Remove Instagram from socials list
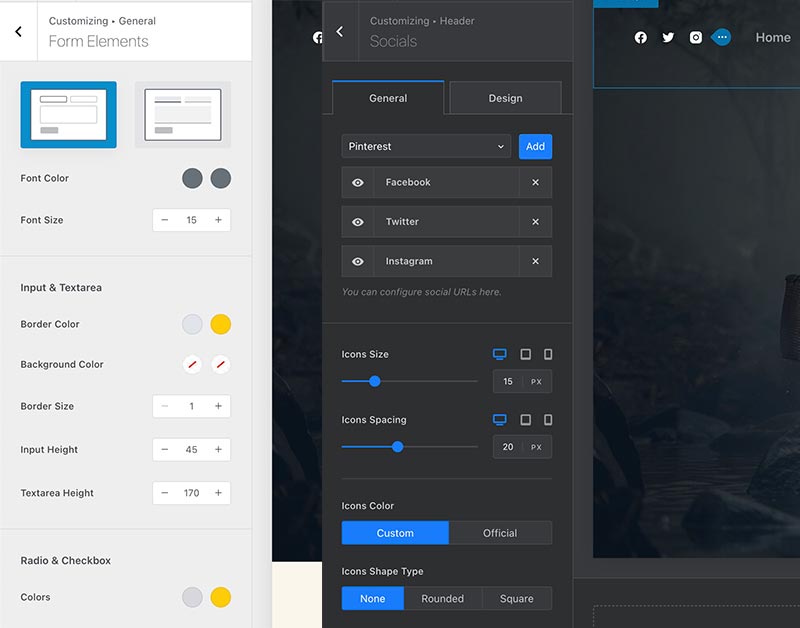 (x=535, y=261)
